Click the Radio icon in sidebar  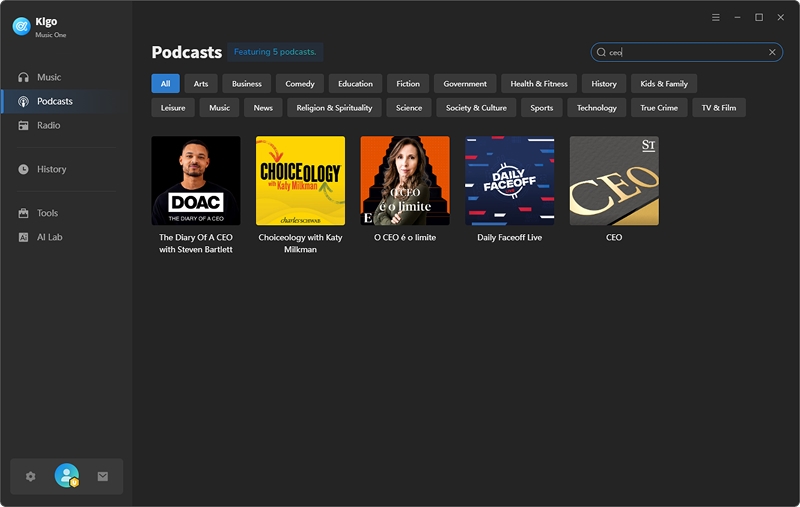click(23, 125)
